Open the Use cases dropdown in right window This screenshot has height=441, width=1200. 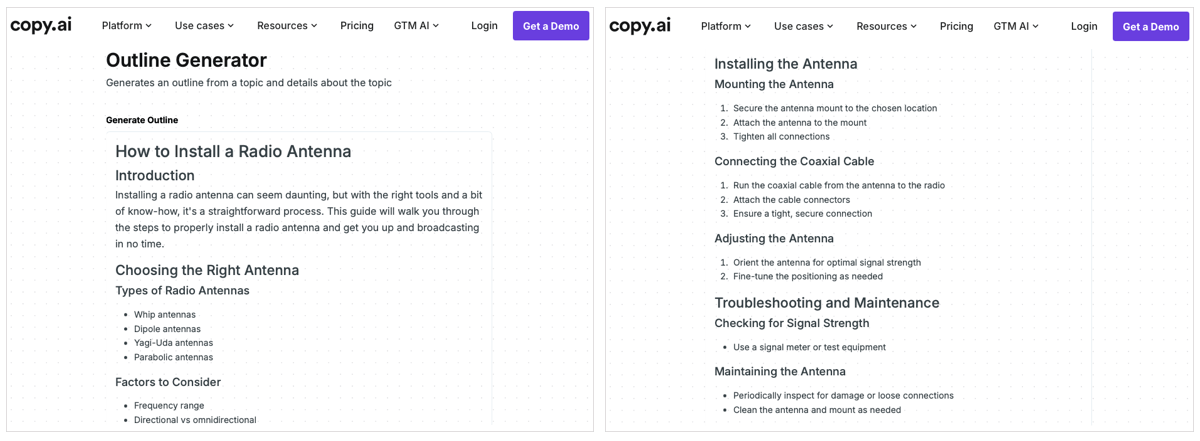[803, 26]
